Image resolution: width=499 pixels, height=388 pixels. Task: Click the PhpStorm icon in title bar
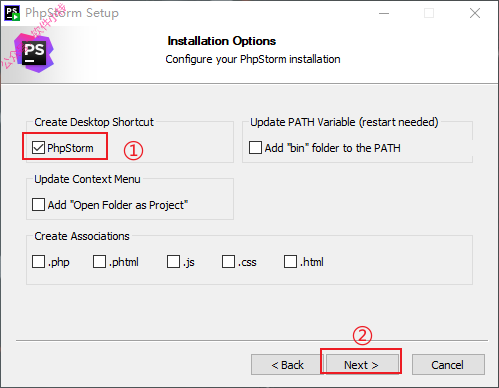click(12, 13)
